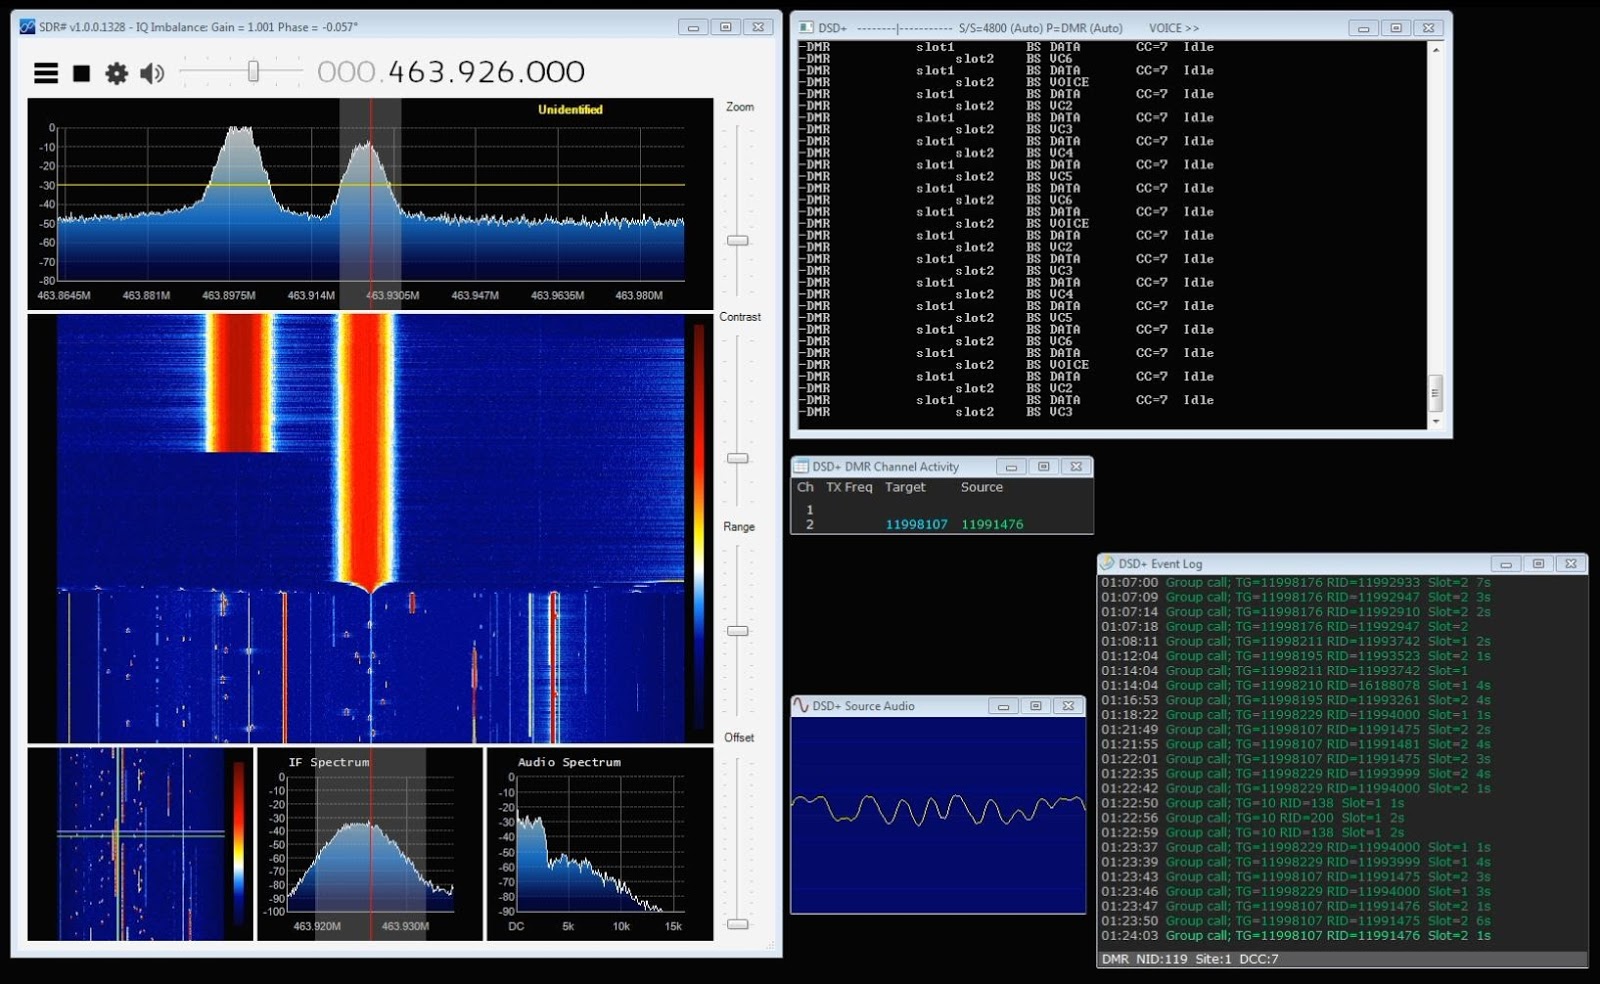Image resolution: width=1600 pixels, height=984 pixels.
Task: Mute audio using the speaker icon
Action: [x=152, y=72]
